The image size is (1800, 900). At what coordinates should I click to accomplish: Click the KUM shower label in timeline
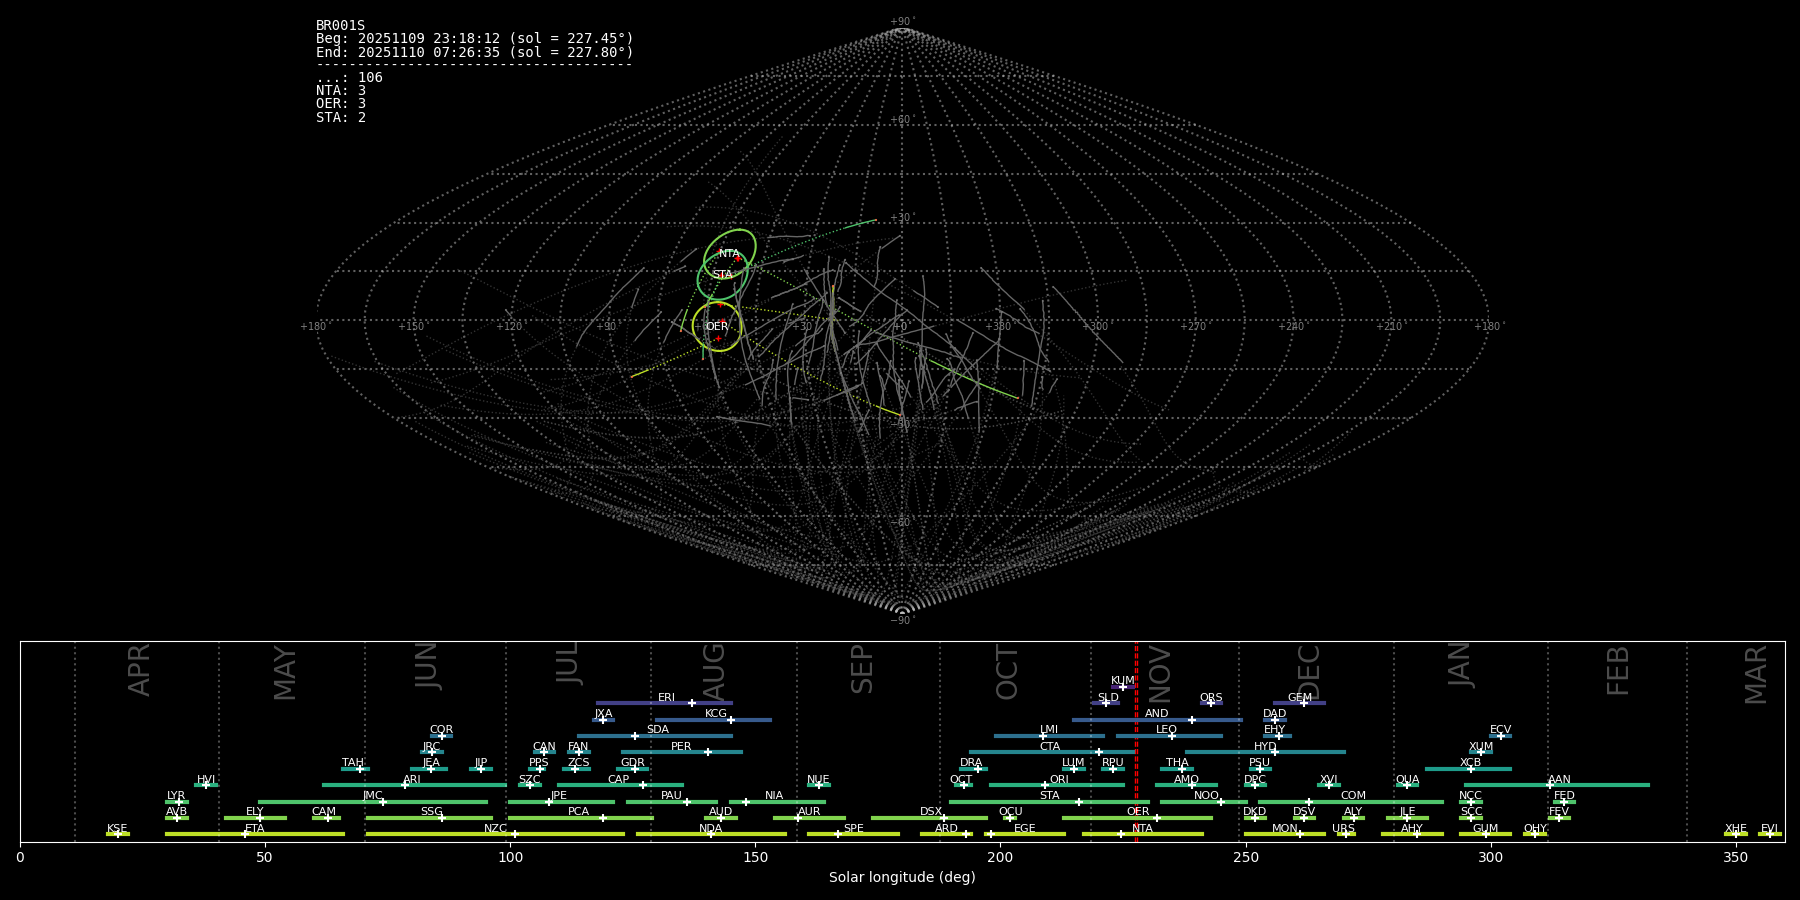pyautogui.click(x=1123, y=681)
